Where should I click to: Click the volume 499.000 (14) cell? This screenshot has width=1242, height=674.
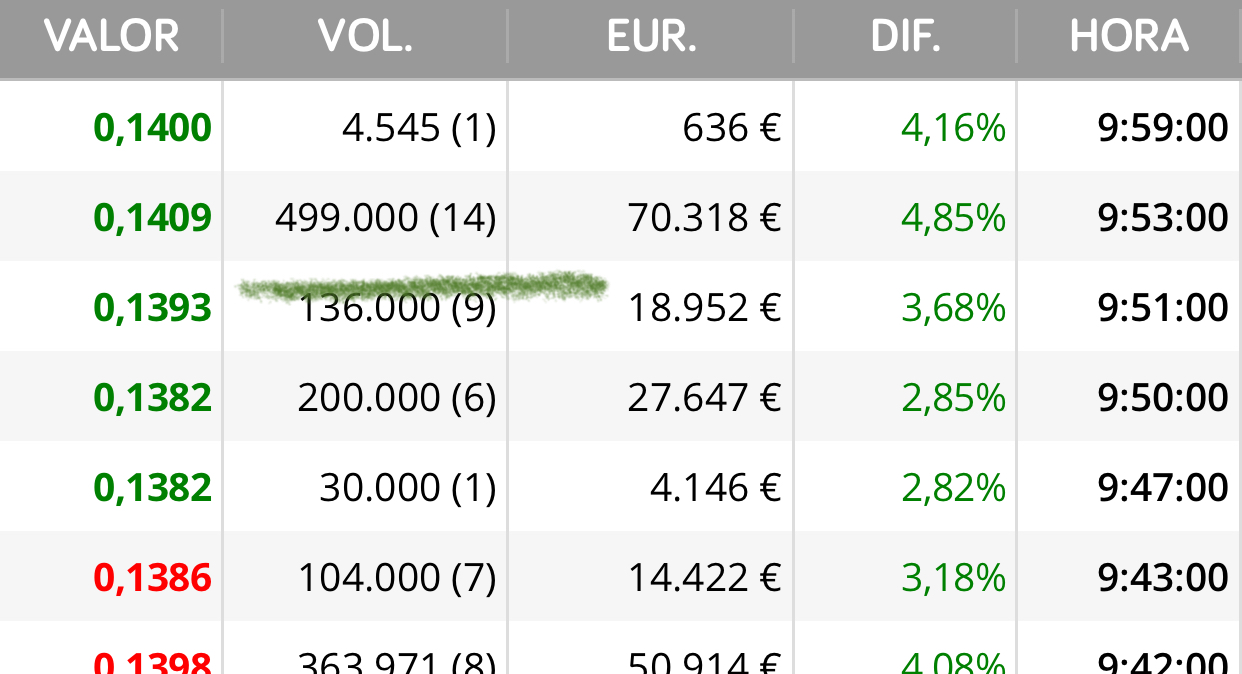click(386, 218)
